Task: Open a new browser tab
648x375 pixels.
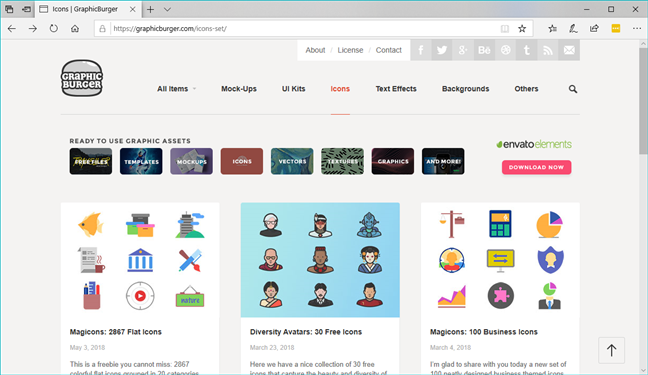Action: point(150,9)
